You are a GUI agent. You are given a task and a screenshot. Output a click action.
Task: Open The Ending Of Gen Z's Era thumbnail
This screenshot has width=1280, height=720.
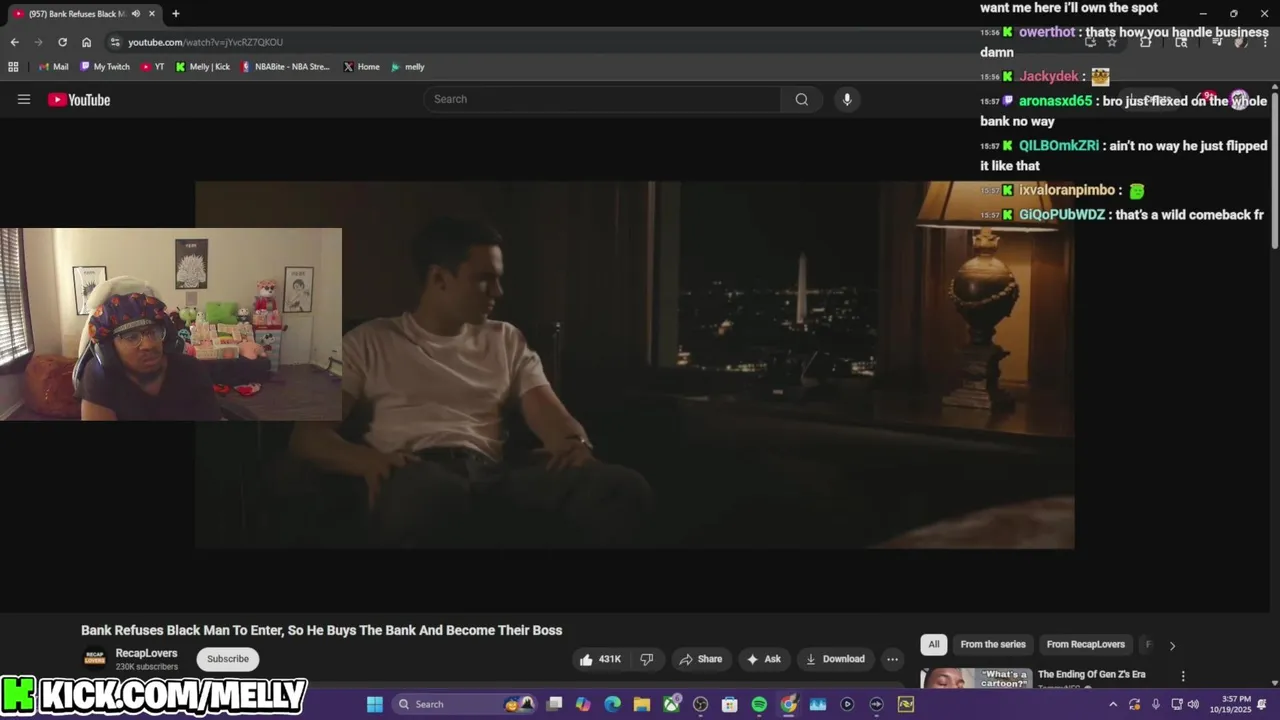coord(976,679)
